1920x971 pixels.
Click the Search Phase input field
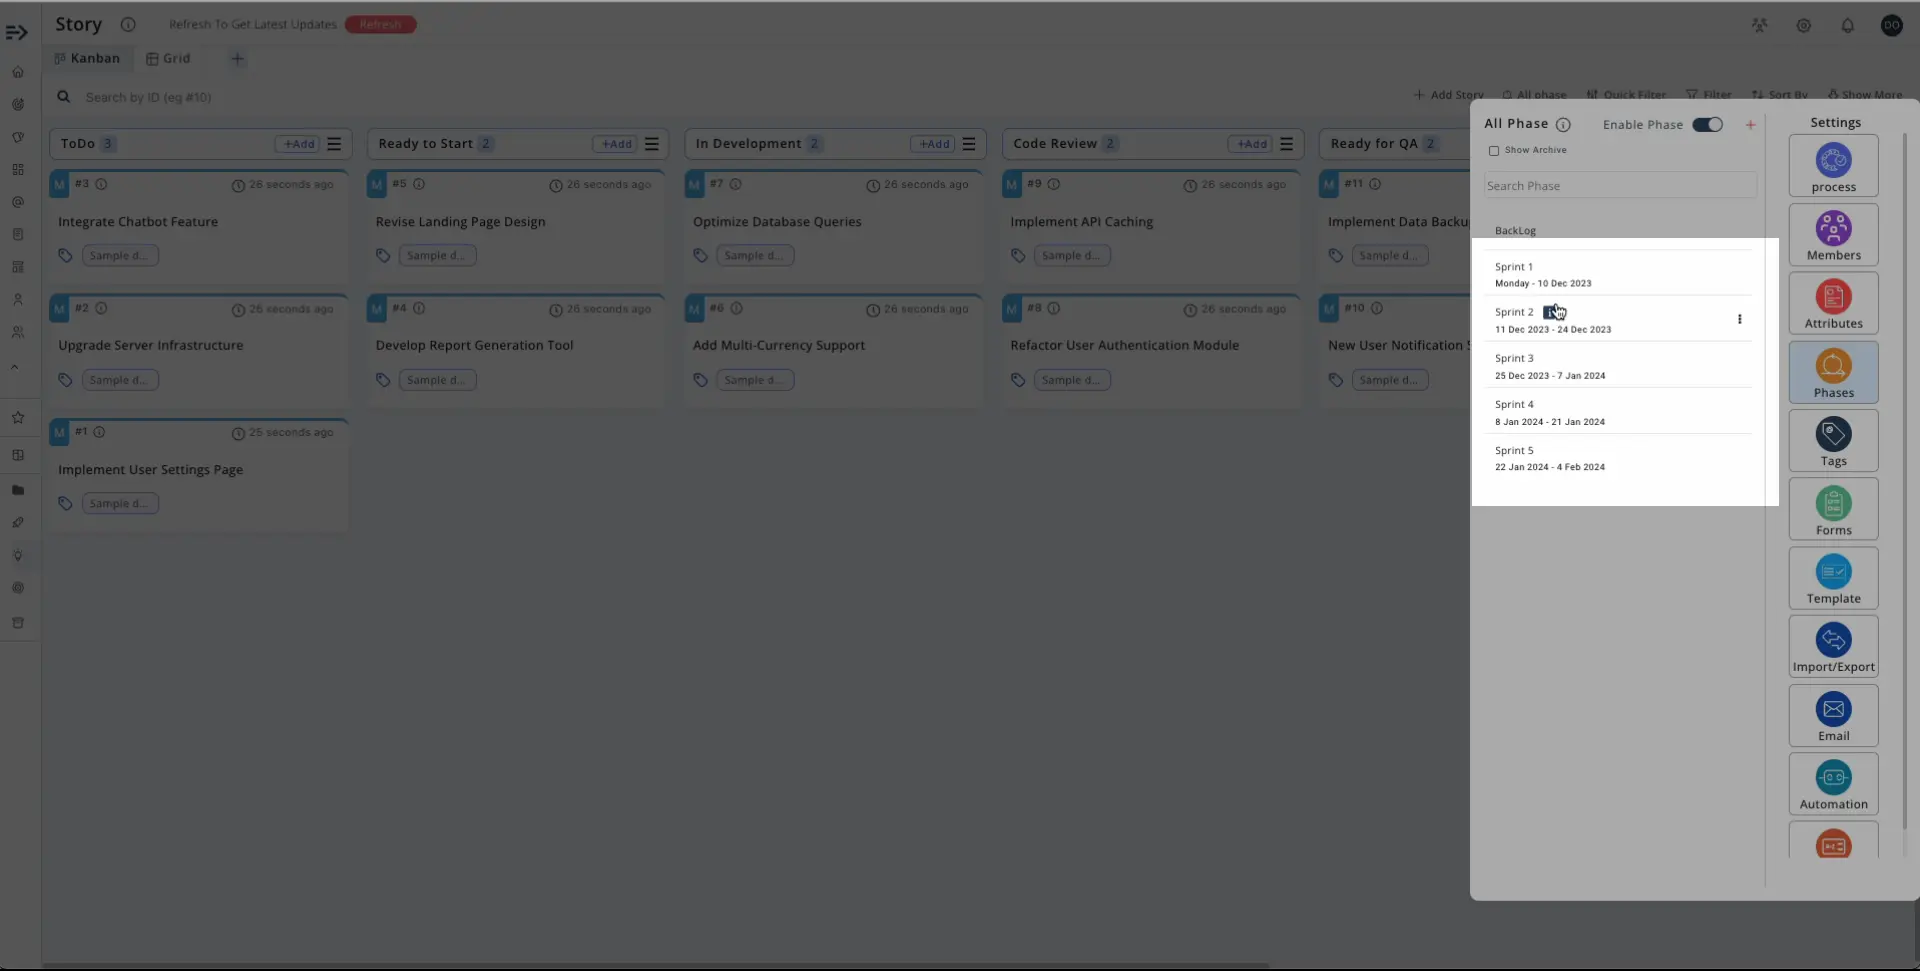tap(1620, 186)
